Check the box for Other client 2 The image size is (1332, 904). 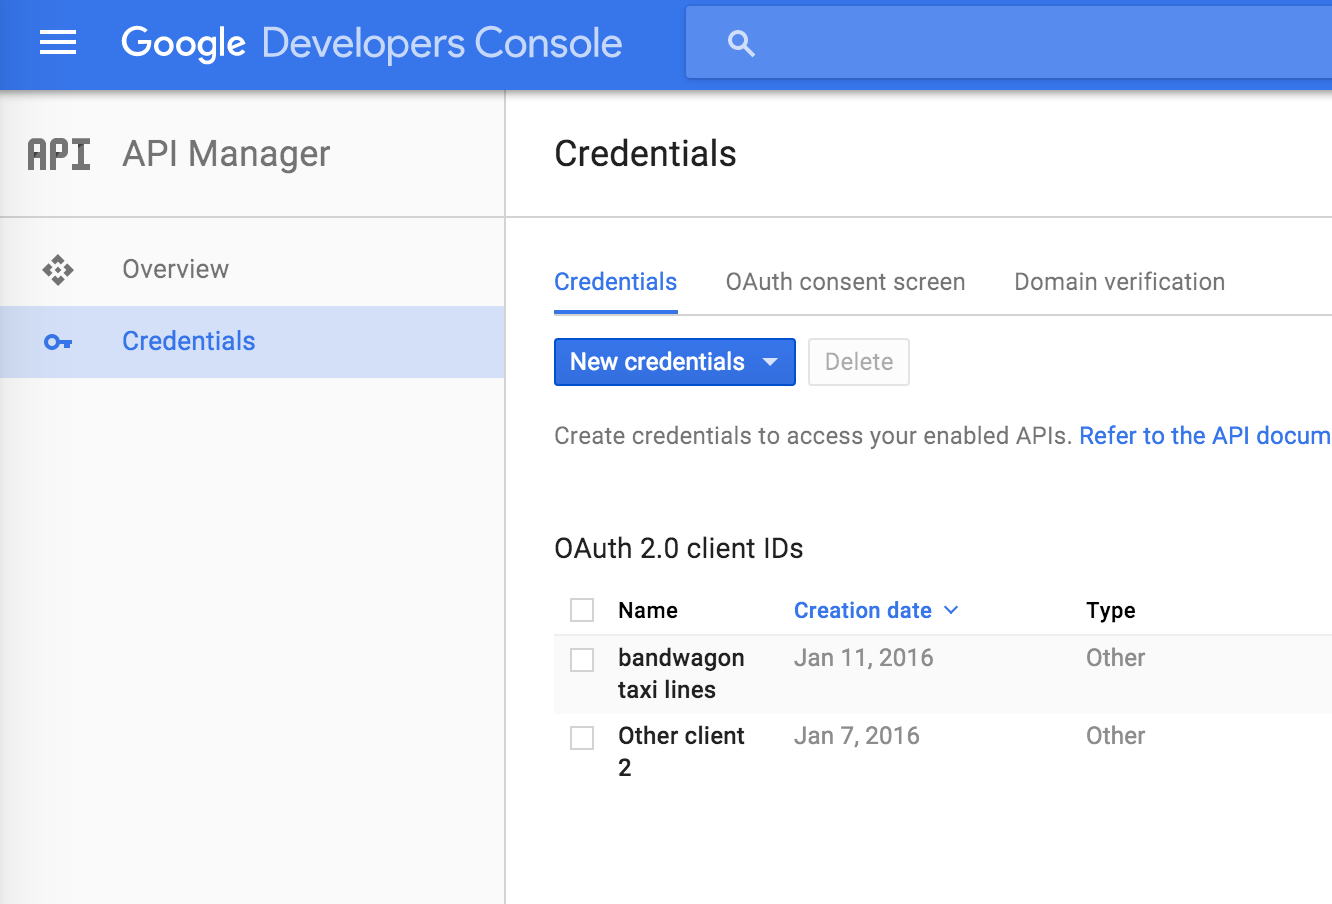[582, 738]
